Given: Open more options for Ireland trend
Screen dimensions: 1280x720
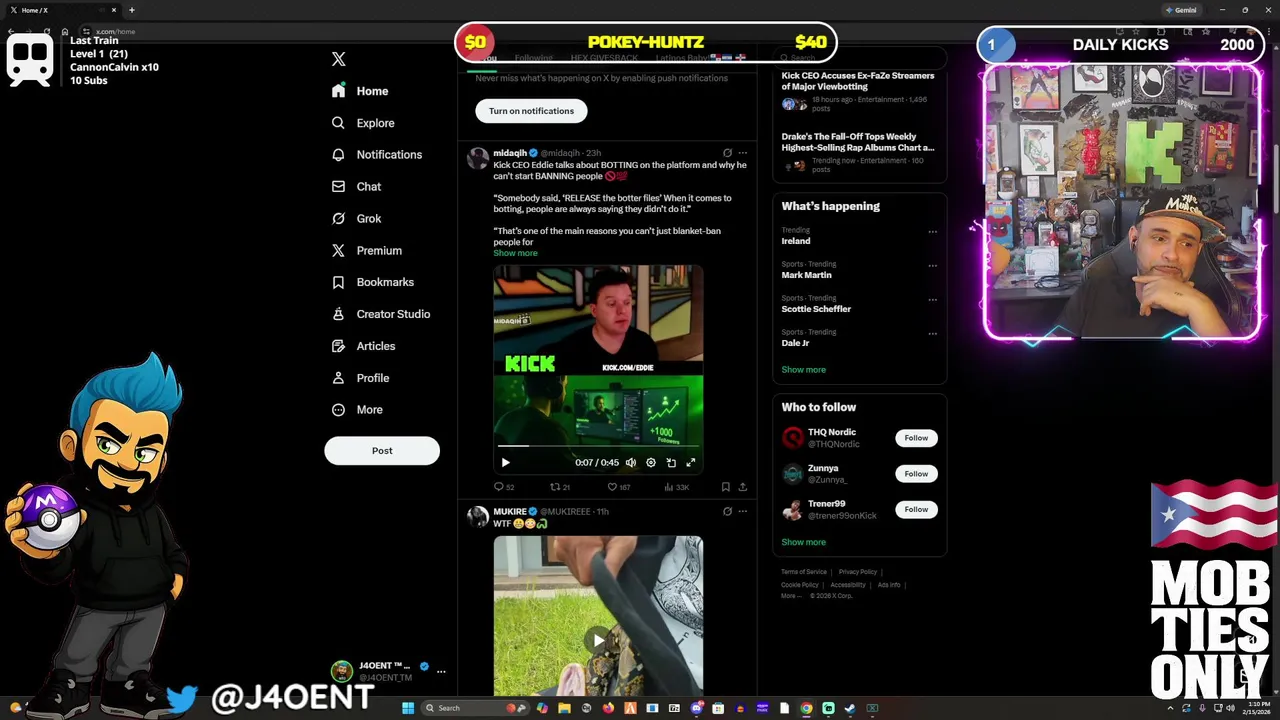Looking at the screenshot, I should (x=932, y=232).
